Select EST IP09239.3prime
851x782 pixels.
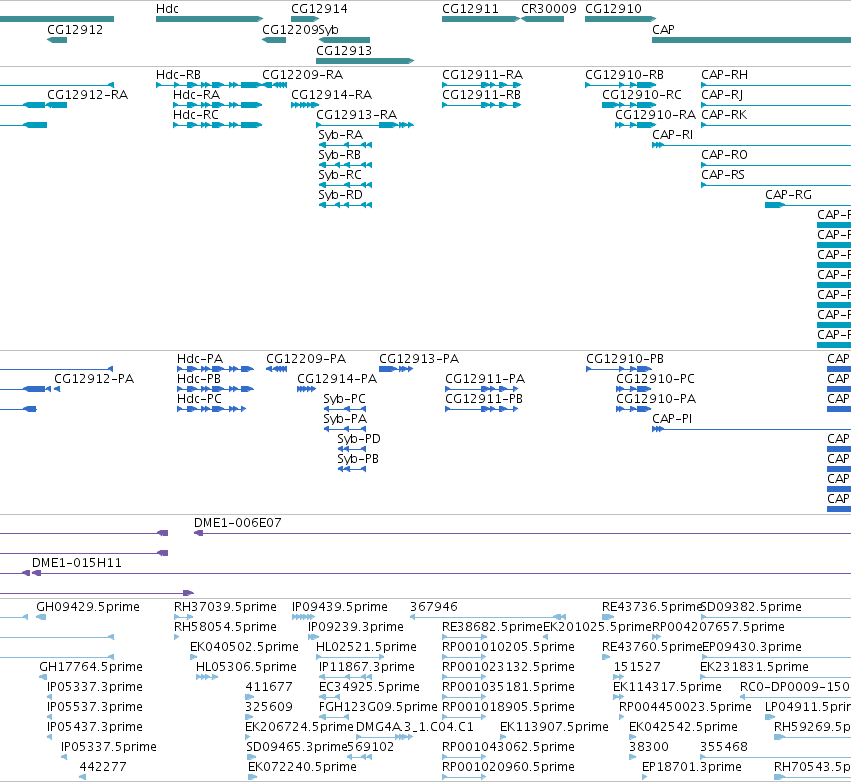click(x=356, y=627)
